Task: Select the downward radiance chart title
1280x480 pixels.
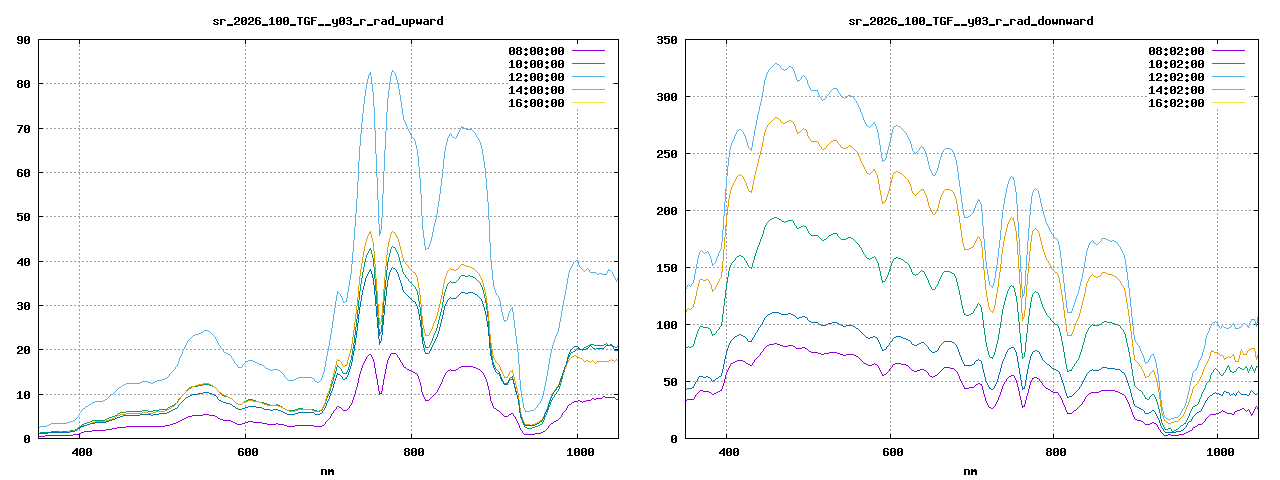Action: 970,21
